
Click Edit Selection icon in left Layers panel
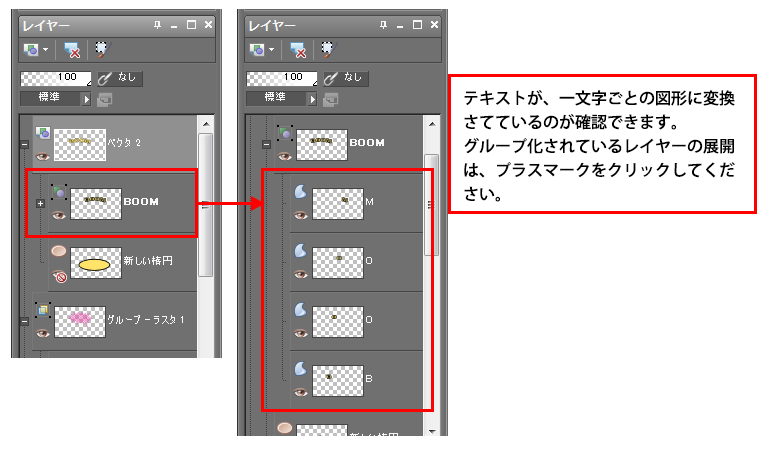(102, 49)
